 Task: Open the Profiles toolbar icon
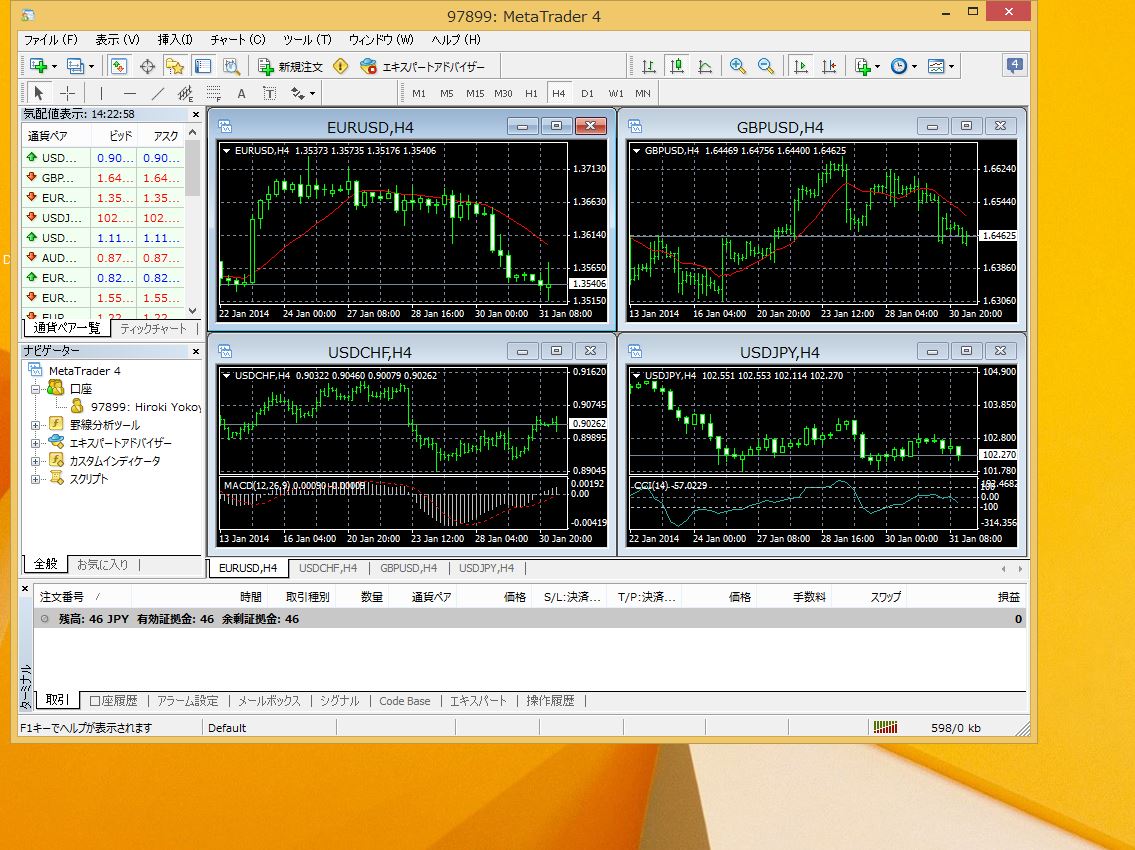point(79,67)
